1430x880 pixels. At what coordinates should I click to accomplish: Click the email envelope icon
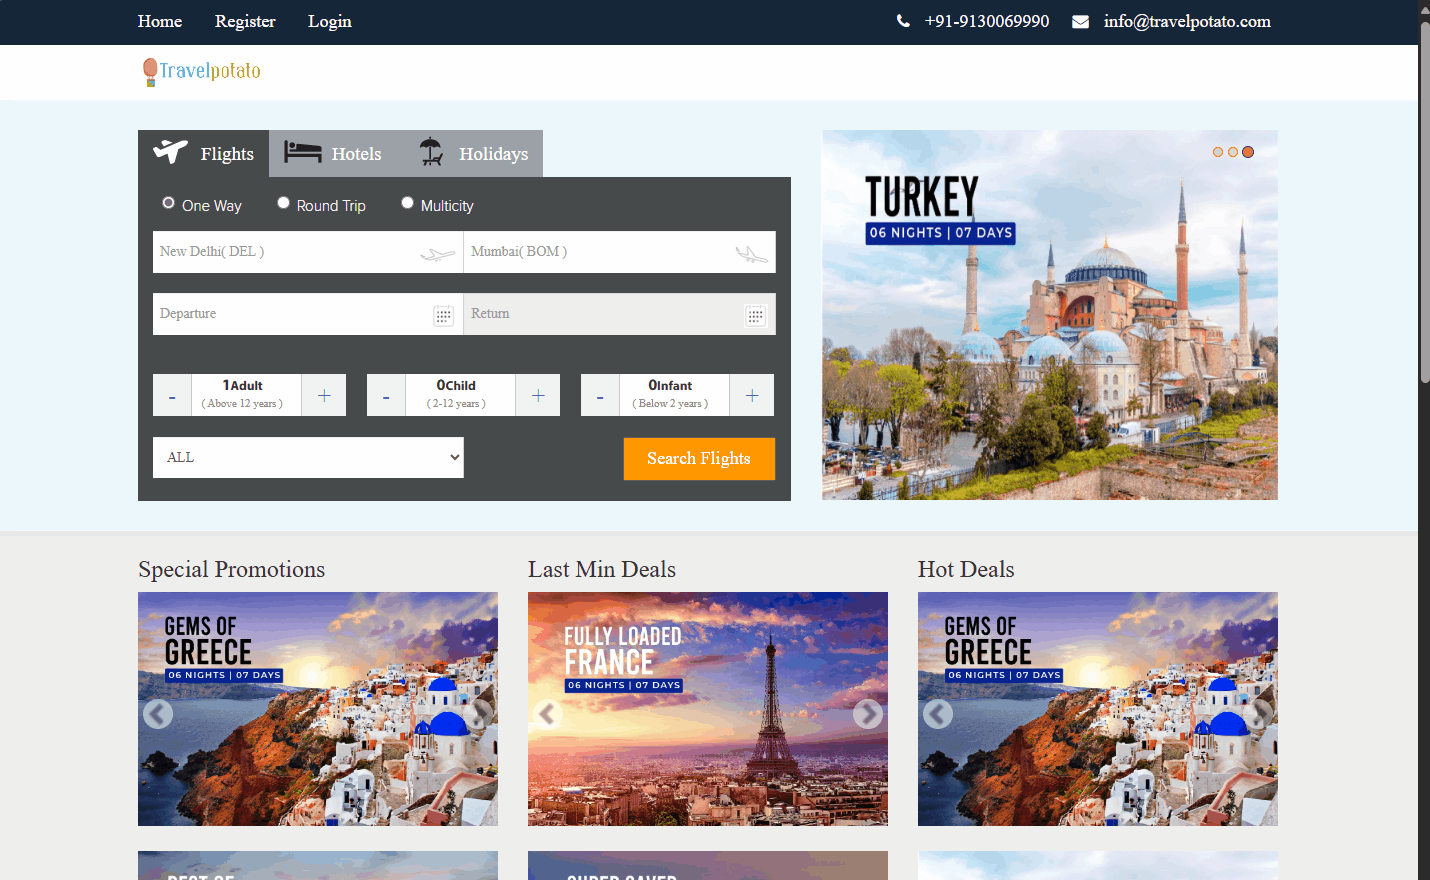click(x=1080, y=22)
